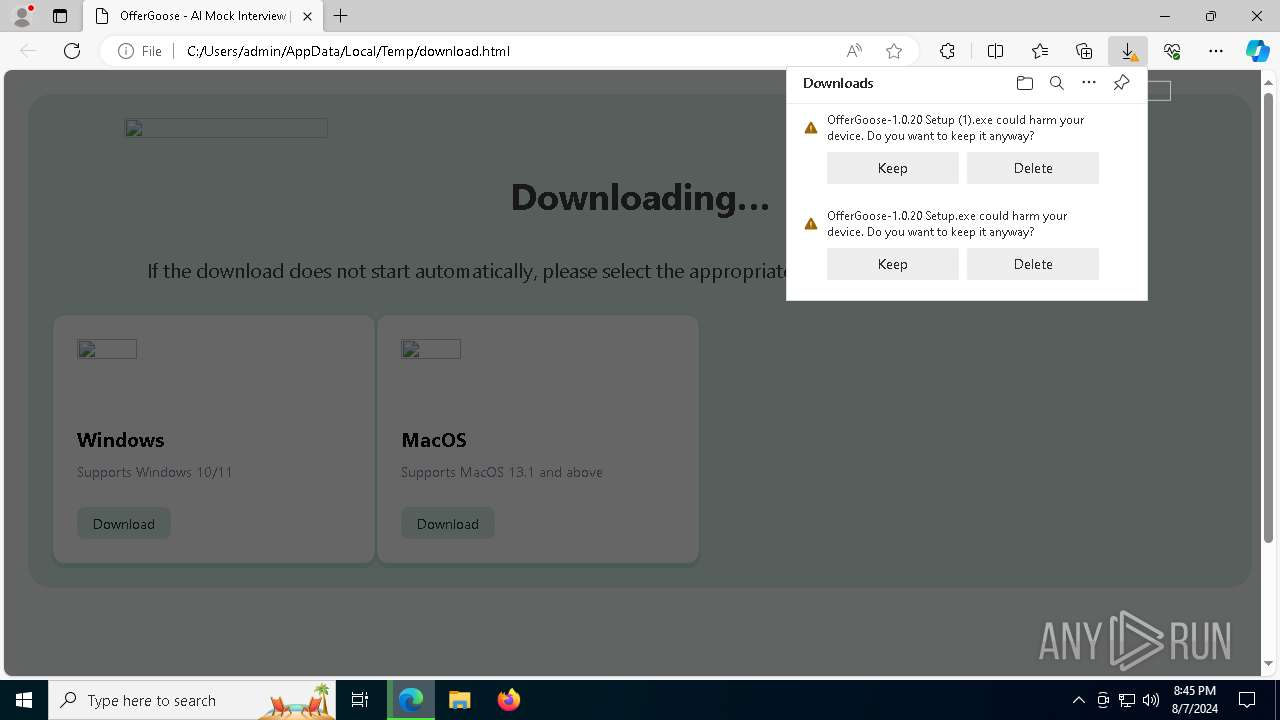Viewport: 1280px width, 720px height.
Task: Open the notification center icon
Action: click(x=1247, y=700)
